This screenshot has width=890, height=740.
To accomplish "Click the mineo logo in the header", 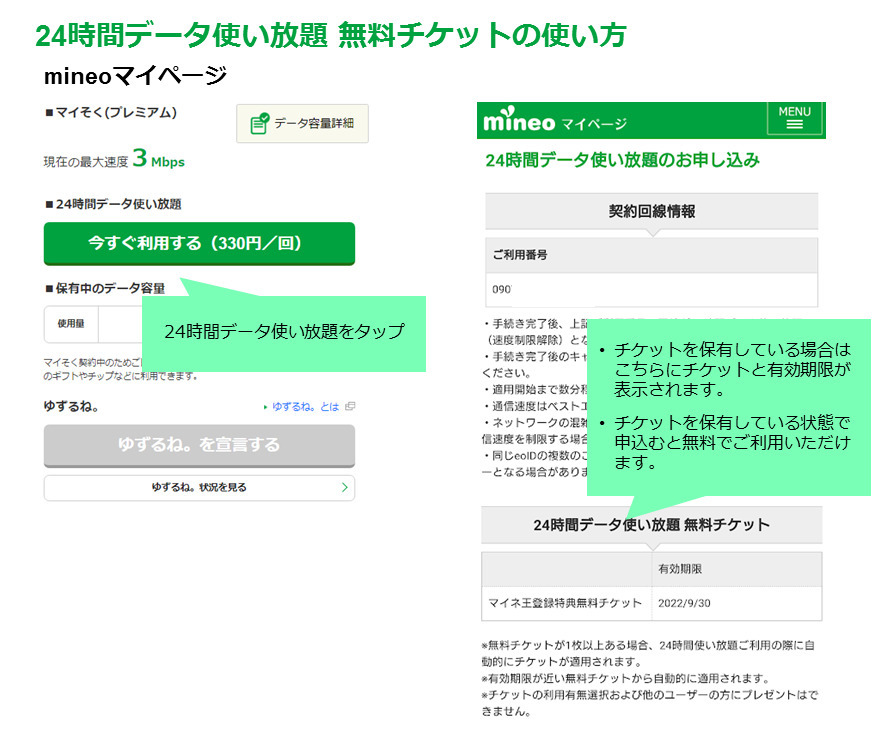I will pyautogui.click(x=518, y=122).
